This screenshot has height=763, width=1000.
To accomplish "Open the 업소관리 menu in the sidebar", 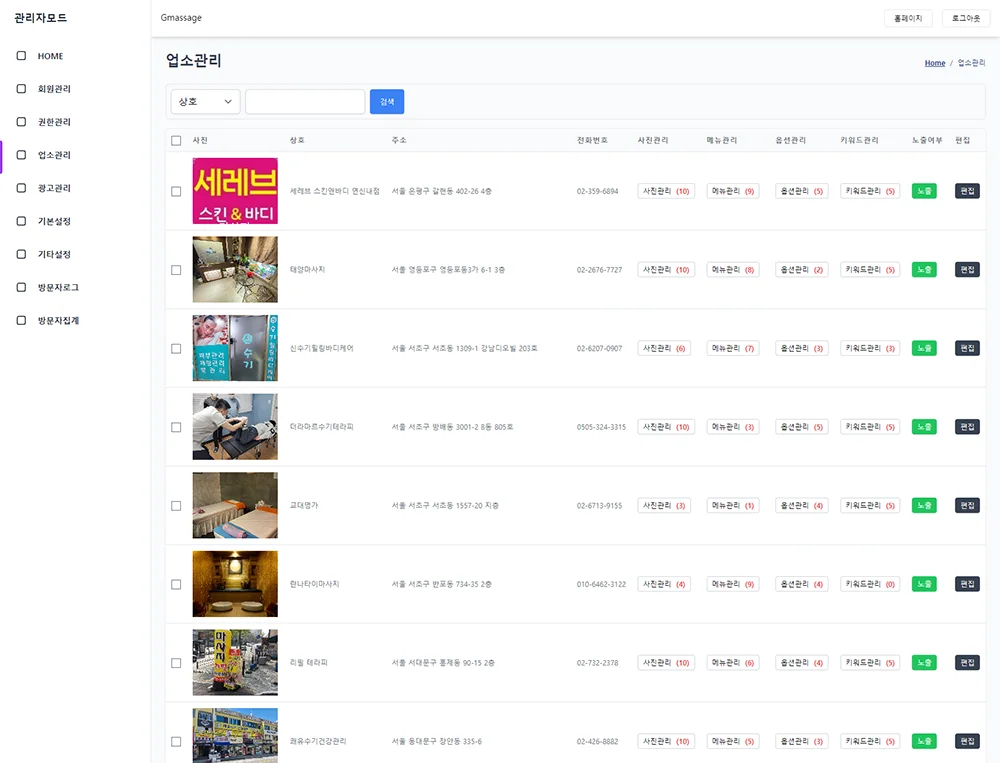I will (x=54, y=155).
